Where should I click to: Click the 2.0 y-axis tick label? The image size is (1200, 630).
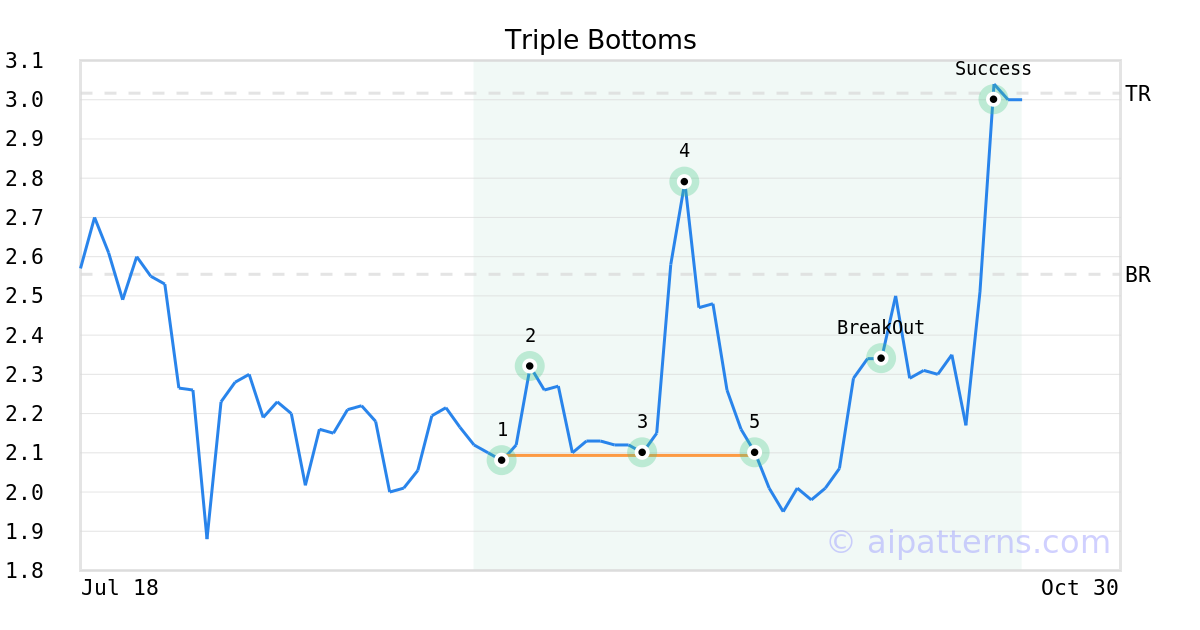point(24,492)
